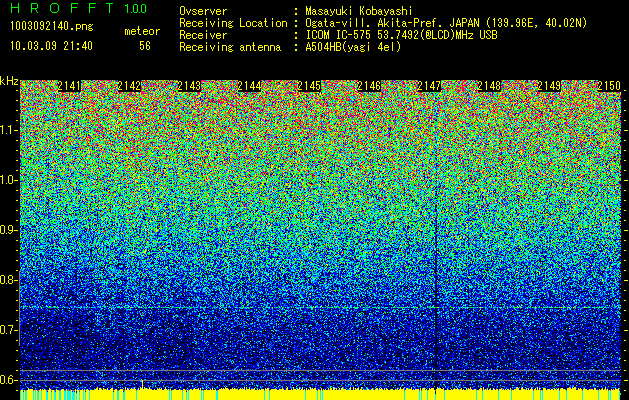Click the 1.0 kHz axis label
This screenshot has height=400, width=629.
pos(9,180)
